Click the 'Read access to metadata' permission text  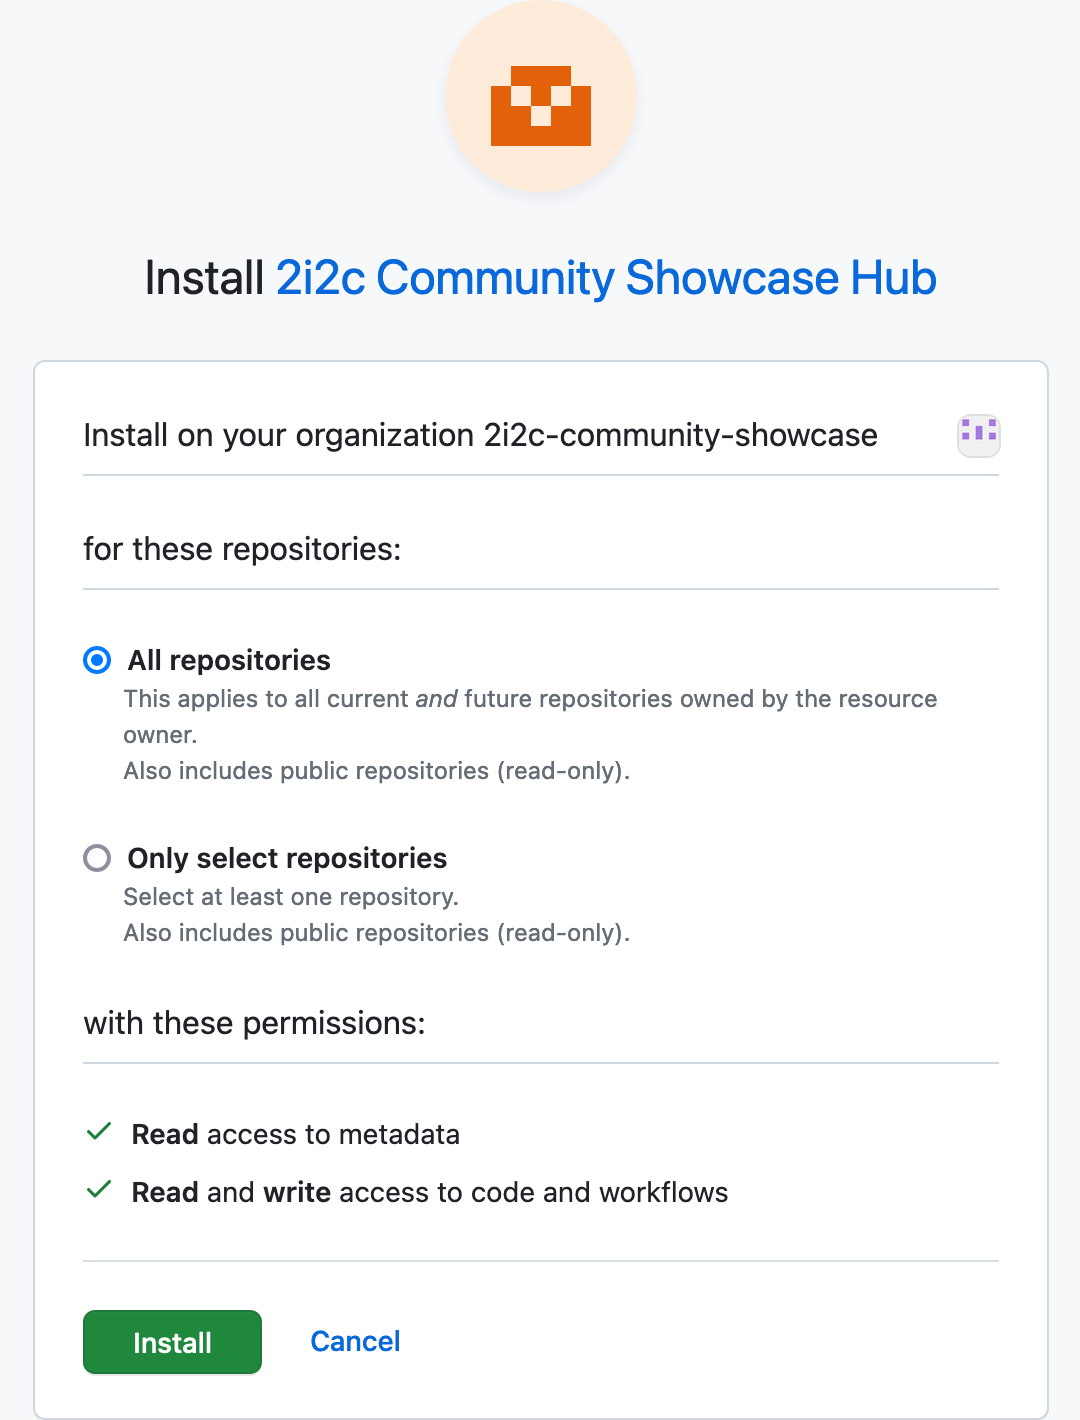point(296,1134)
